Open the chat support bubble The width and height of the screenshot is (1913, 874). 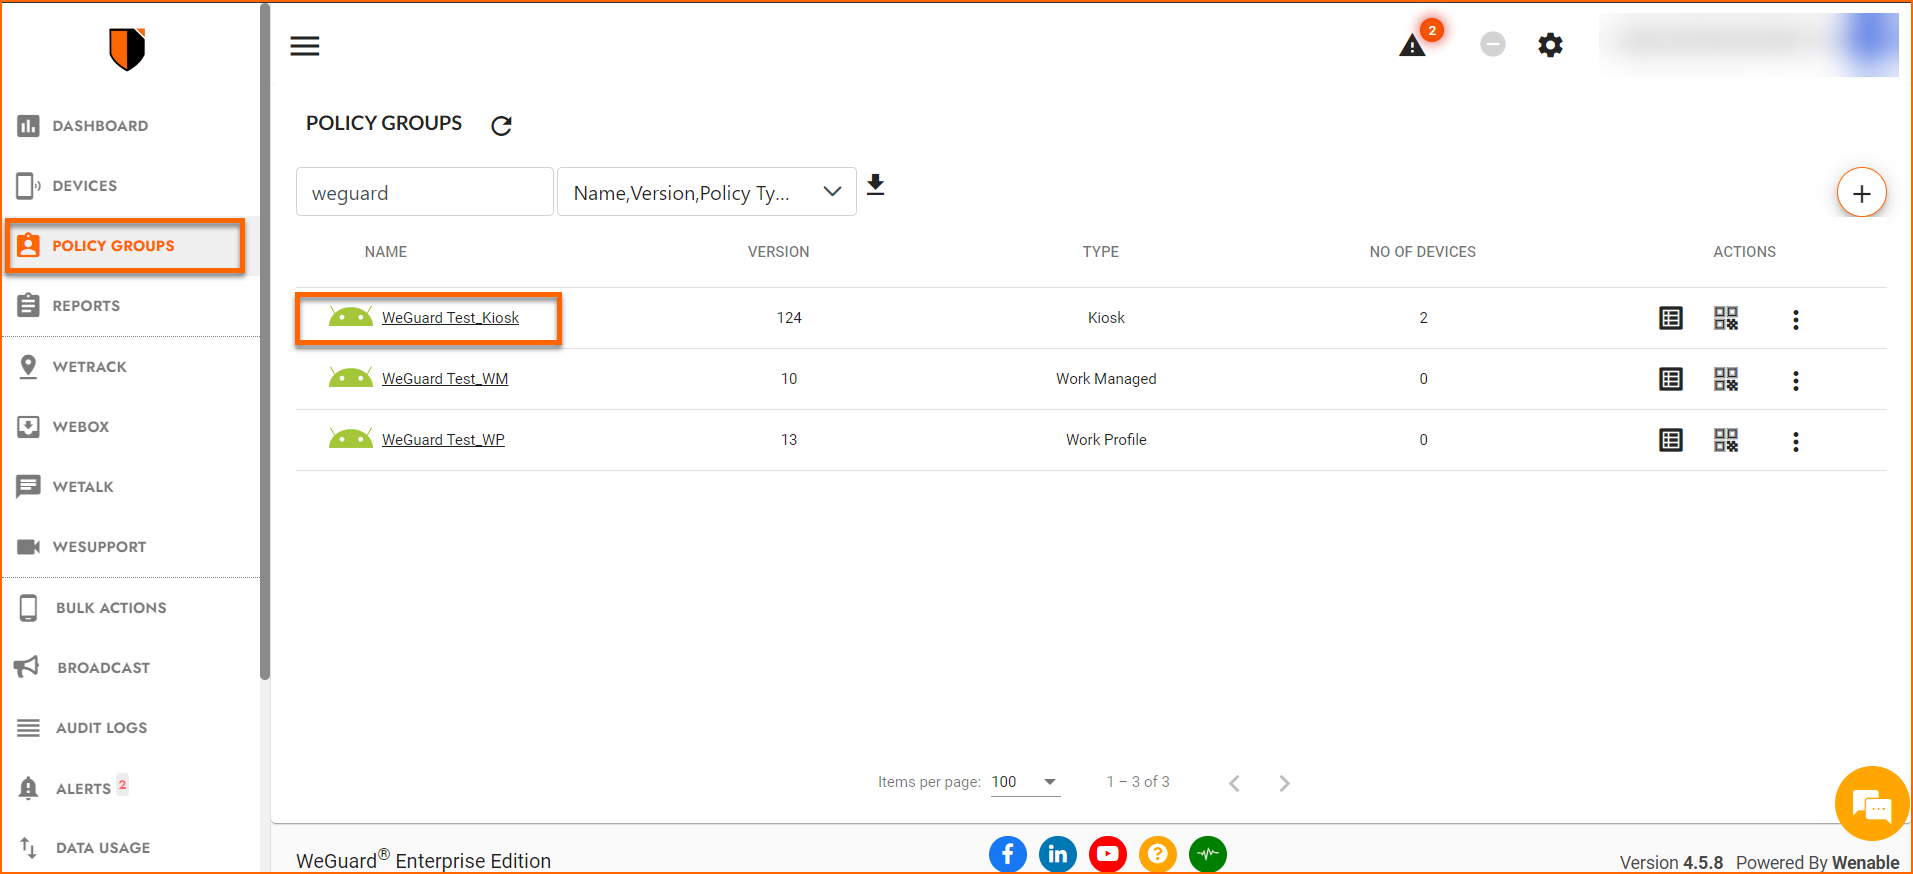(x=1872, y=804)
